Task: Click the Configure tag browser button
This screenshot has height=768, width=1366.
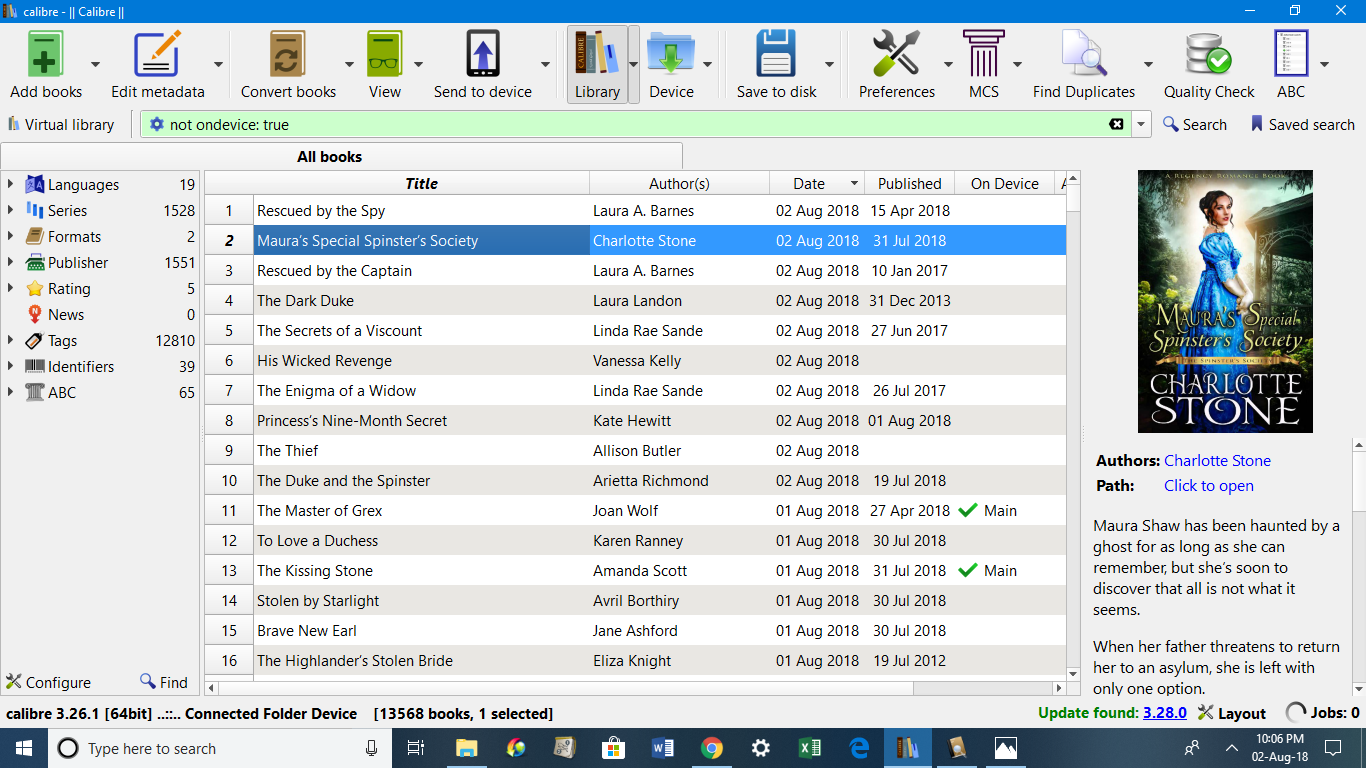Action: tap(48, 682)
